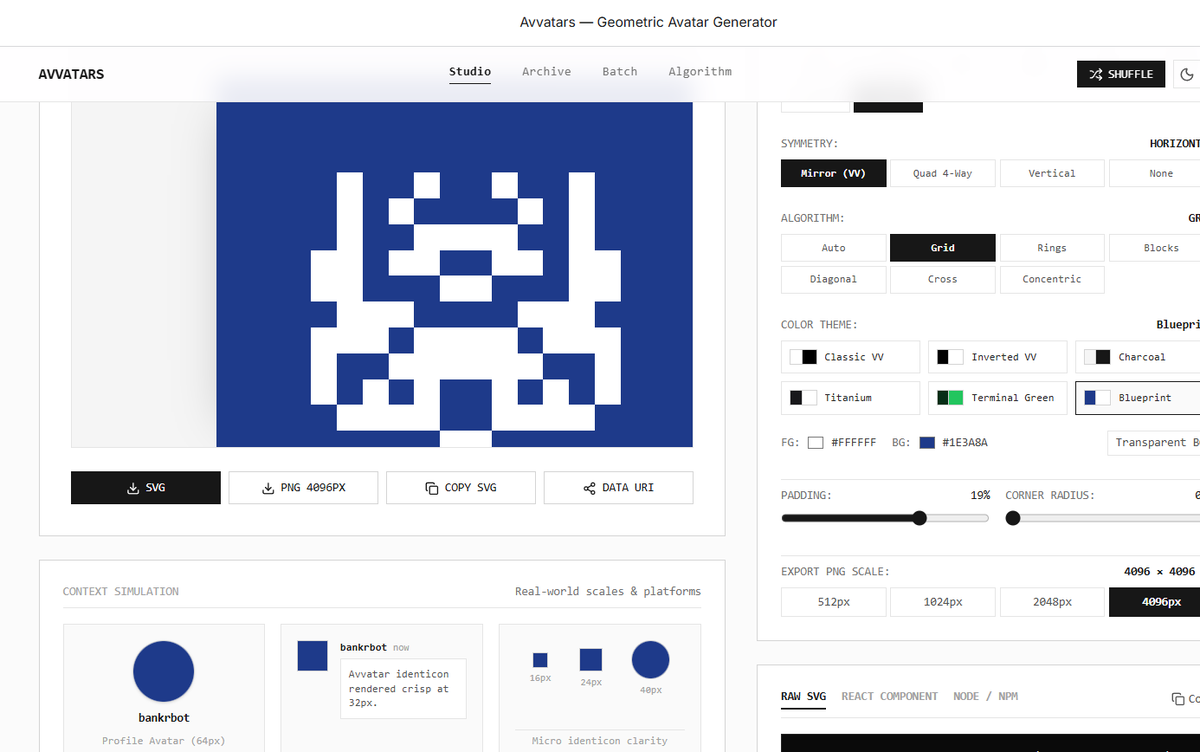
Task: Choose Quad 4-Way symmetry
Action: (943, 173)
